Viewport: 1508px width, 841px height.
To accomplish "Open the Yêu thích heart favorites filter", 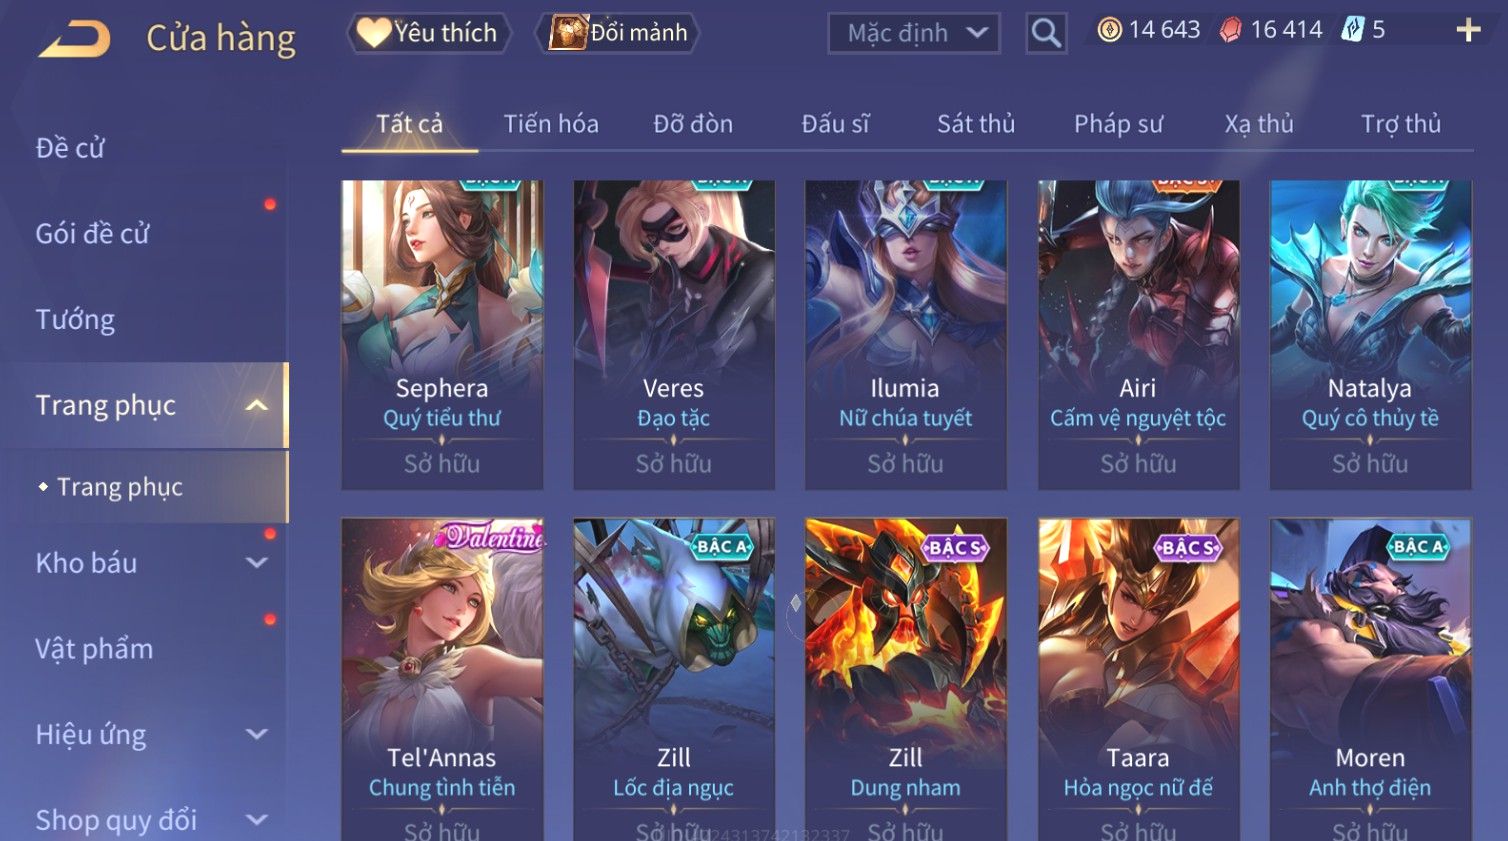I will point(429,33).
